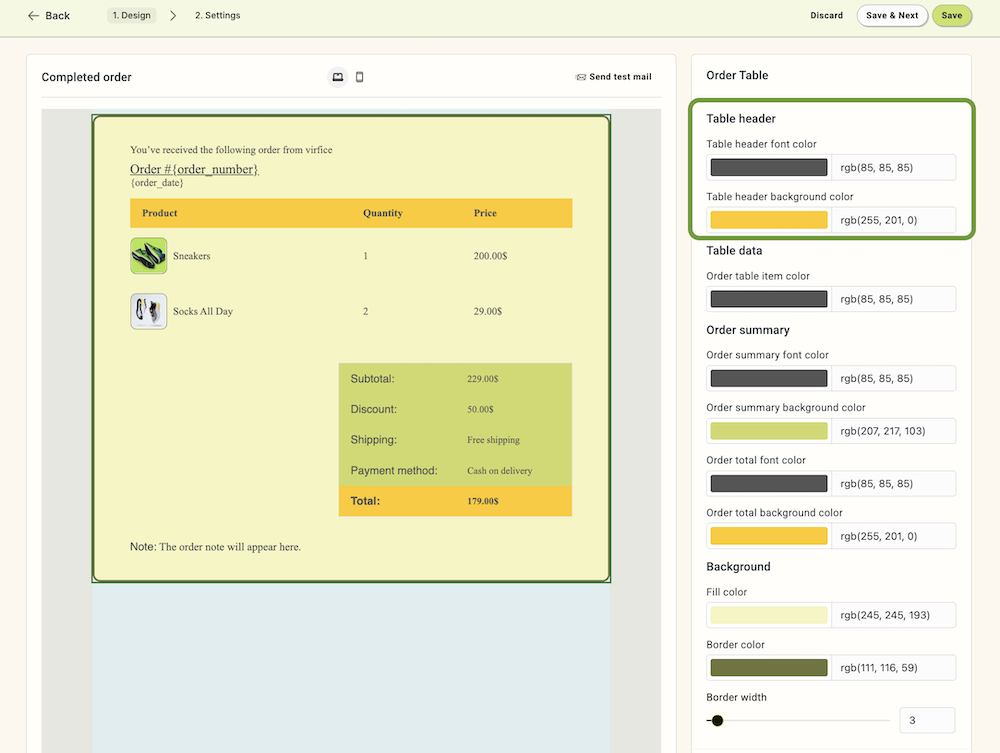1000x753 pixels.
Task: Open Order total background color swatch
Action: [x=768, y=536]
